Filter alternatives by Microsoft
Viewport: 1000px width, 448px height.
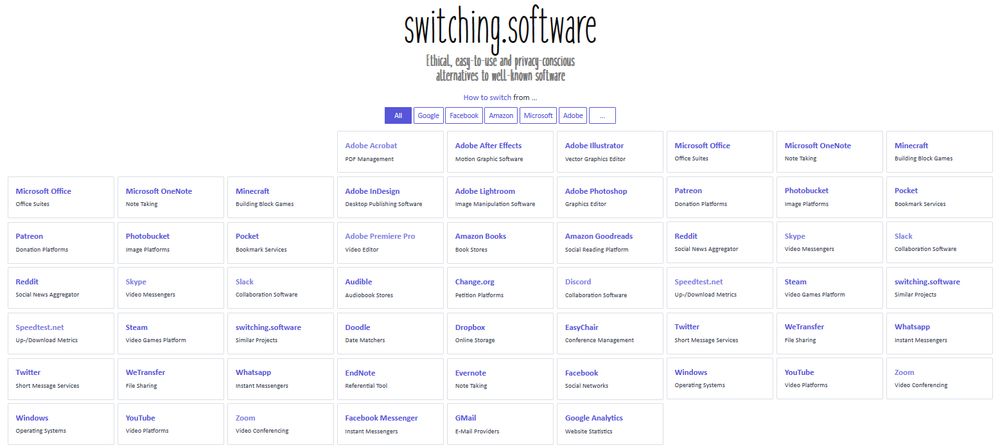(x=538, y=116)
